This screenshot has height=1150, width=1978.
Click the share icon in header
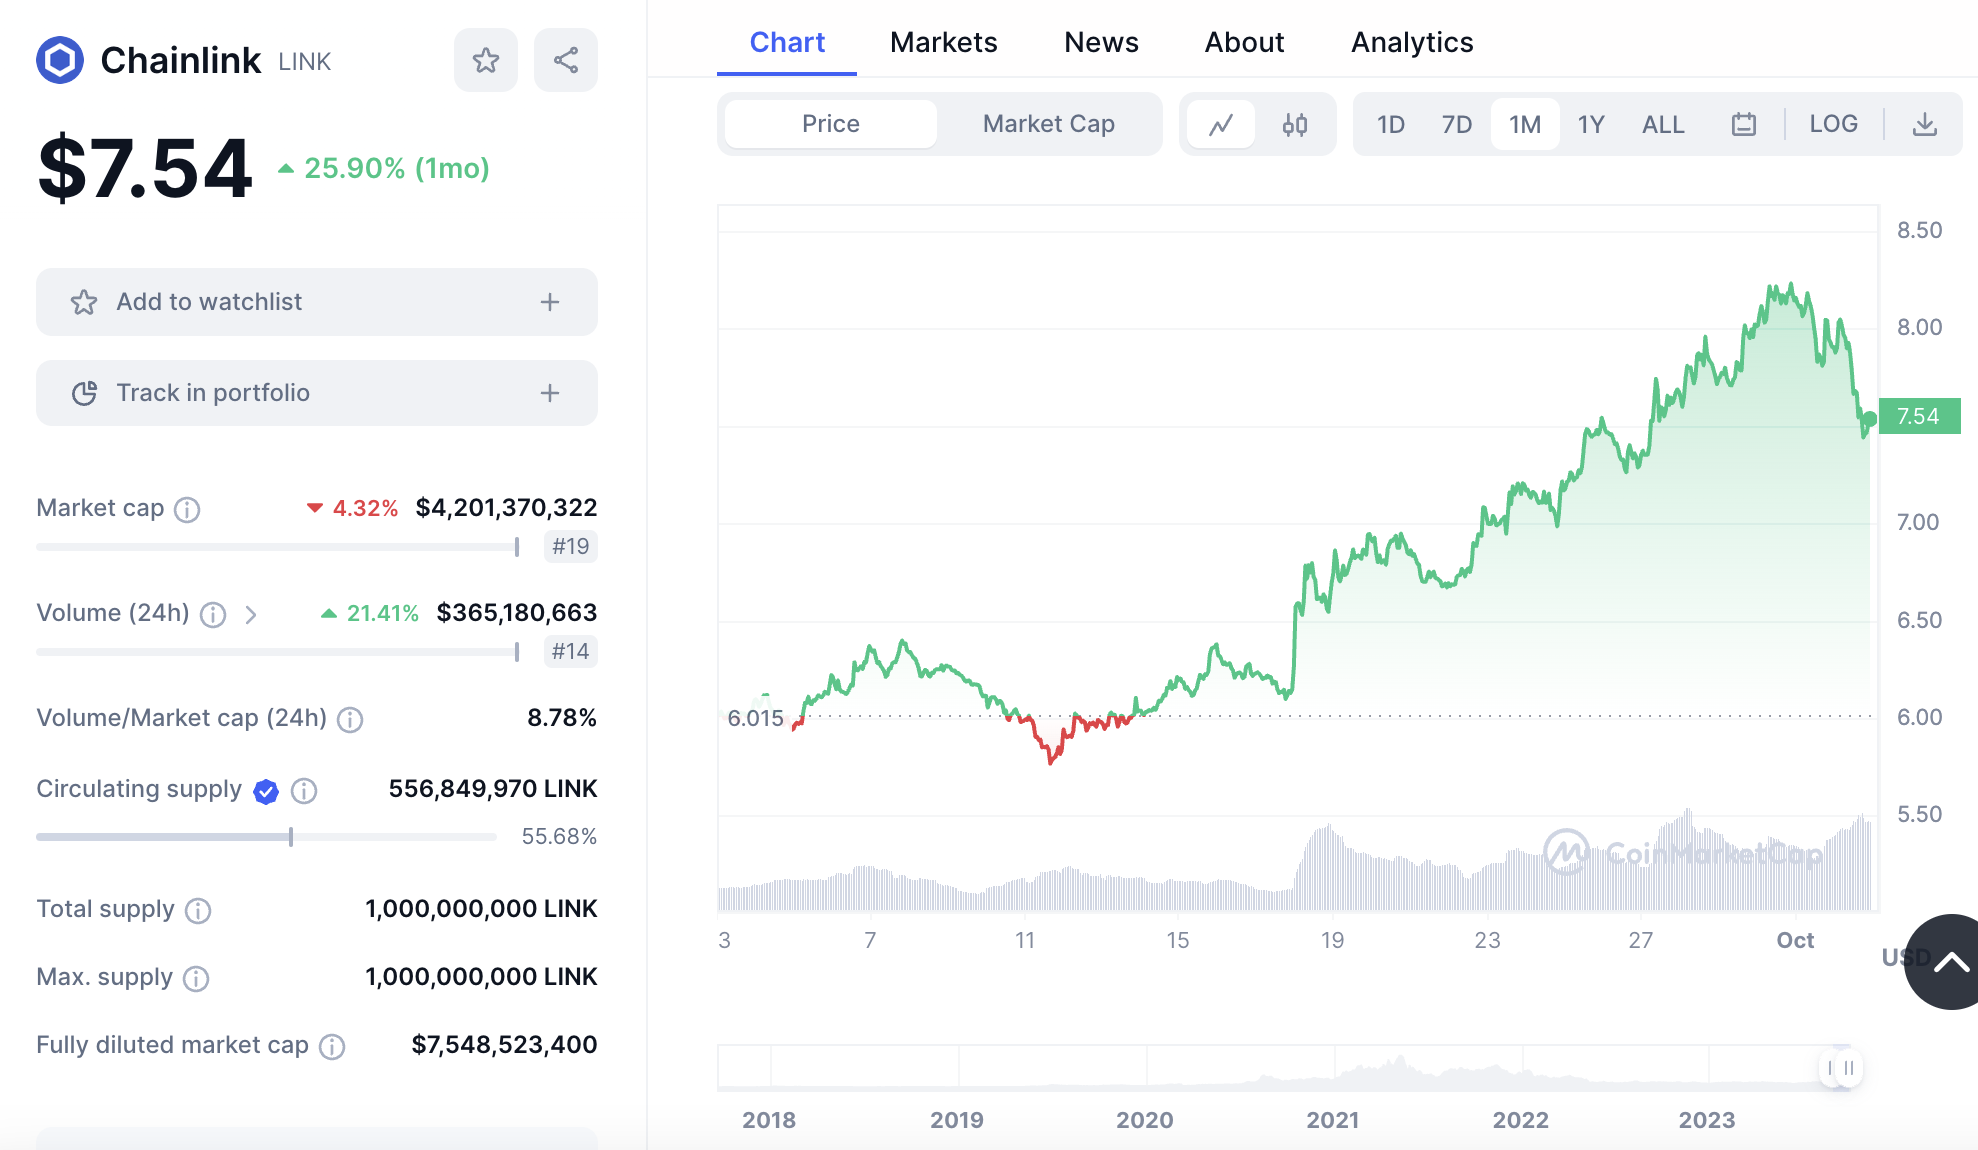click(566, 61)
